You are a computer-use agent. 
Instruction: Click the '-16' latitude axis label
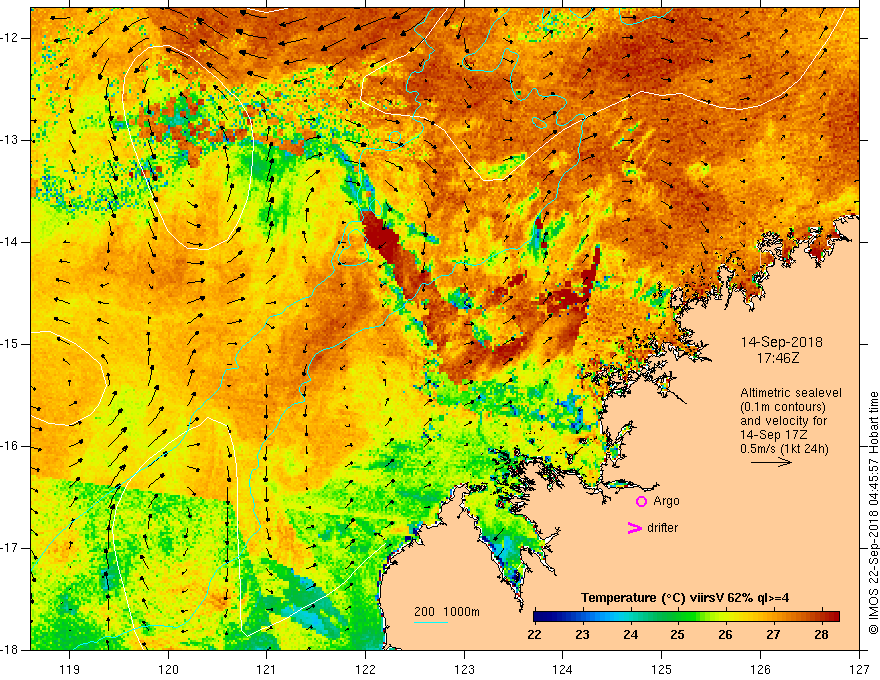click(10, 446)
